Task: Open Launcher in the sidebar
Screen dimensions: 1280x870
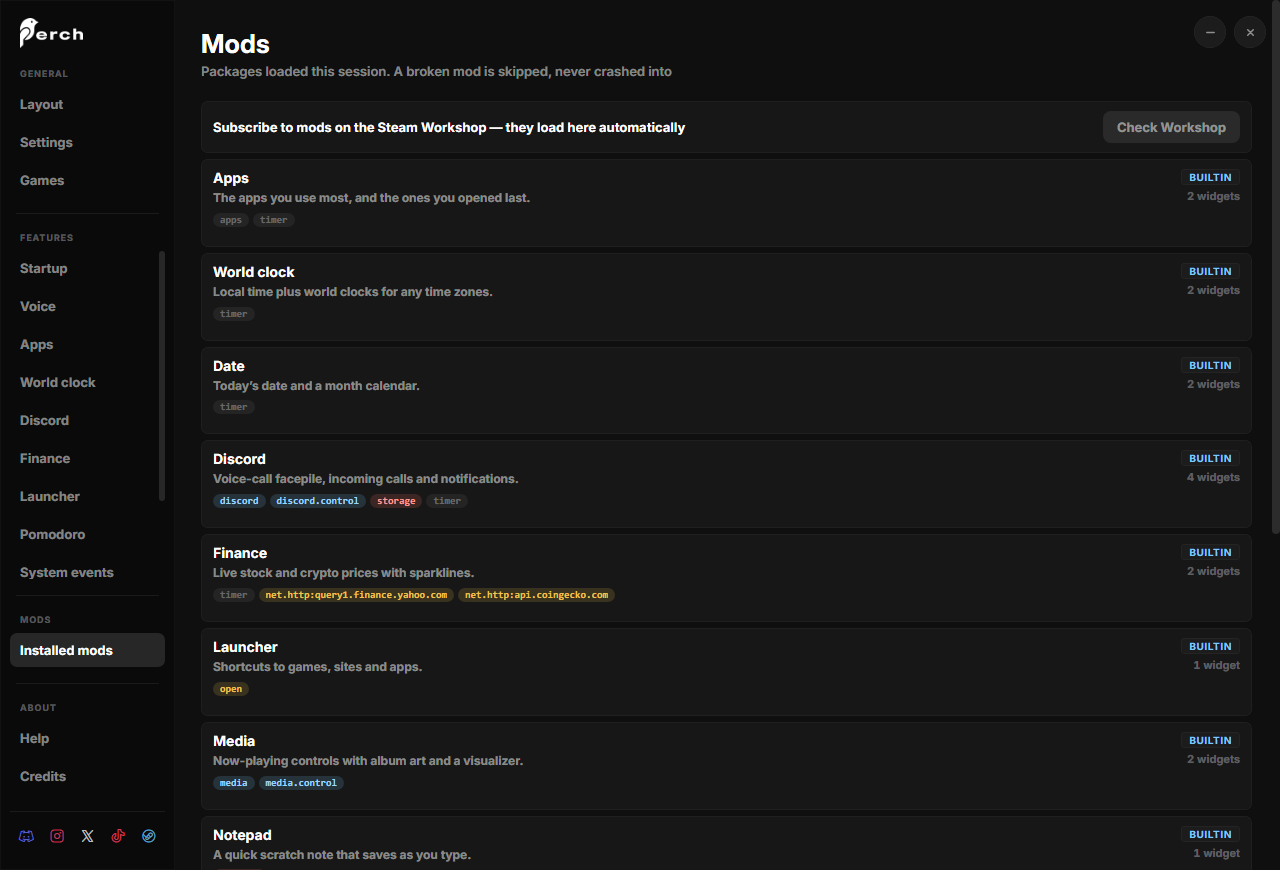Action: tap(82, 496)
